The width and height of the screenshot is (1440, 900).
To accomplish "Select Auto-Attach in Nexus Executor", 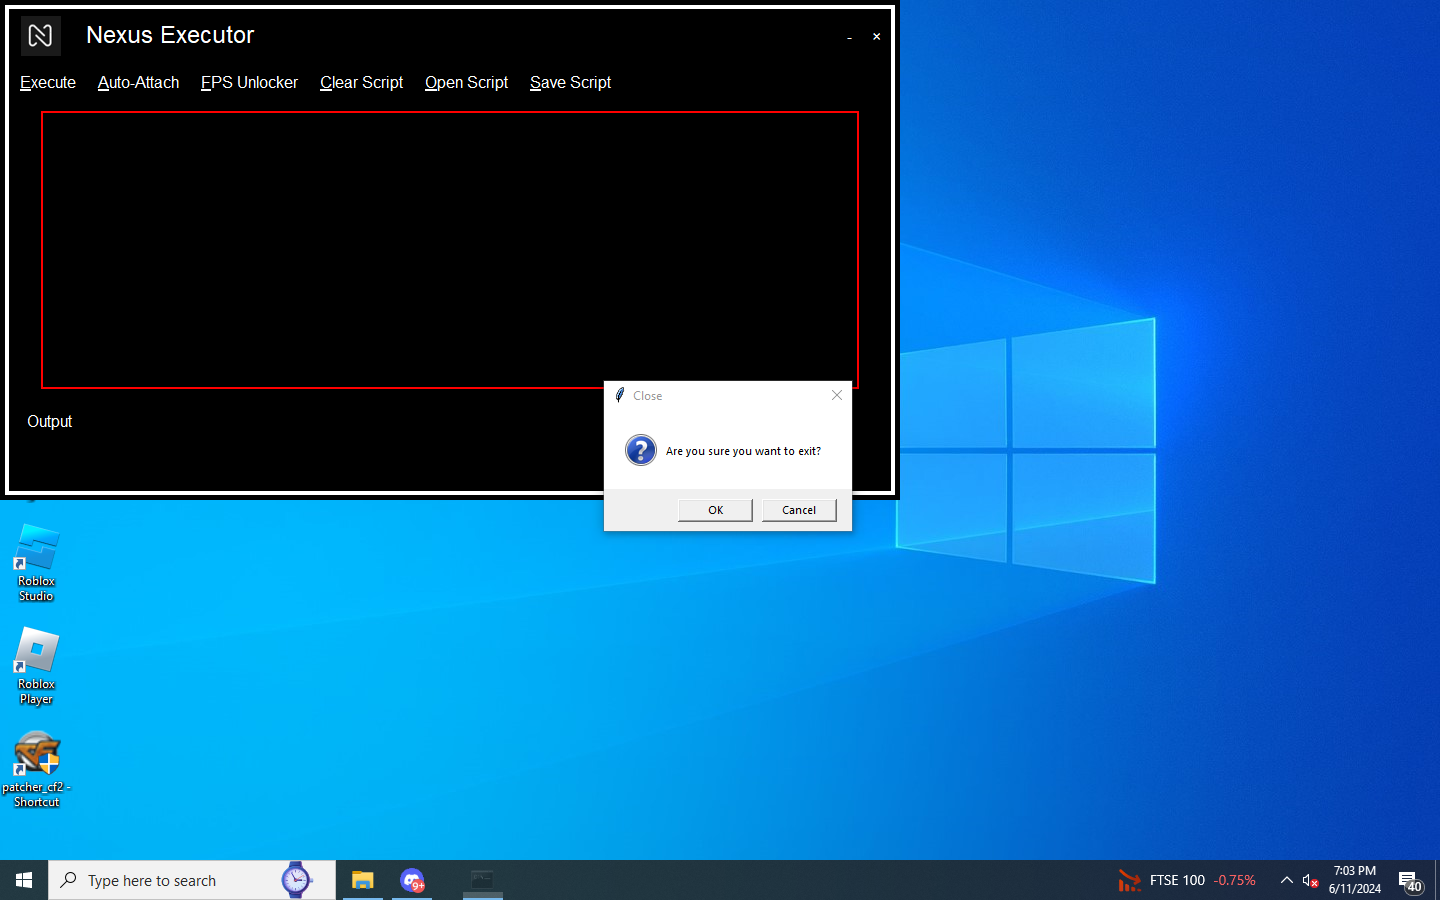I will 138,83.
